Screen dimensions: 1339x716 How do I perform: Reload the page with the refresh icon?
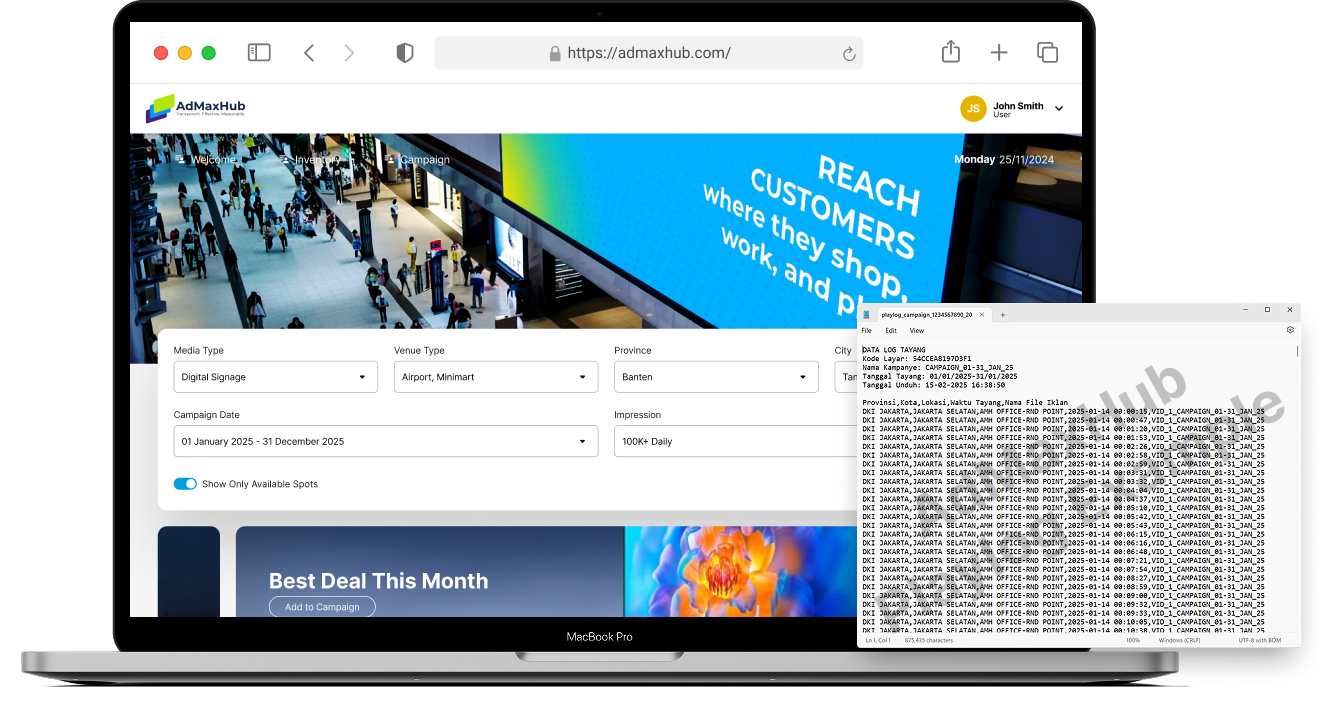[849, 54]
